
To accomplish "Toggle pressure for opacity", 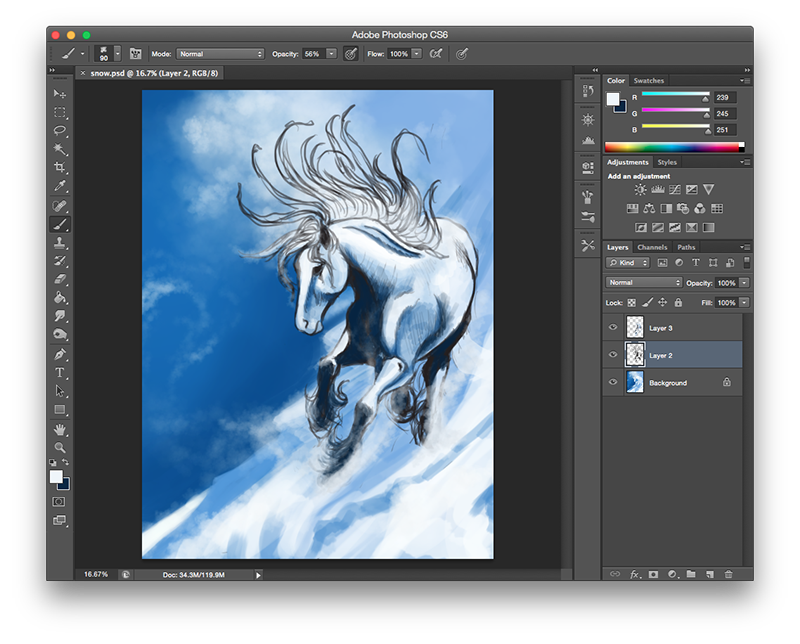I will coord(351,54).
